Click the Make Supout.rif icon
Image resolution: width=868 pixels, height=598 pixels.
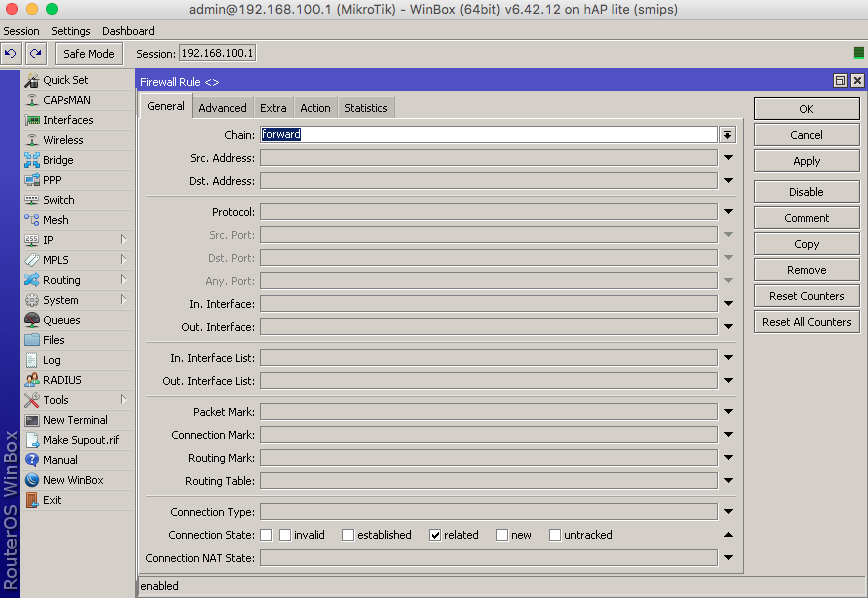(32, 440)
